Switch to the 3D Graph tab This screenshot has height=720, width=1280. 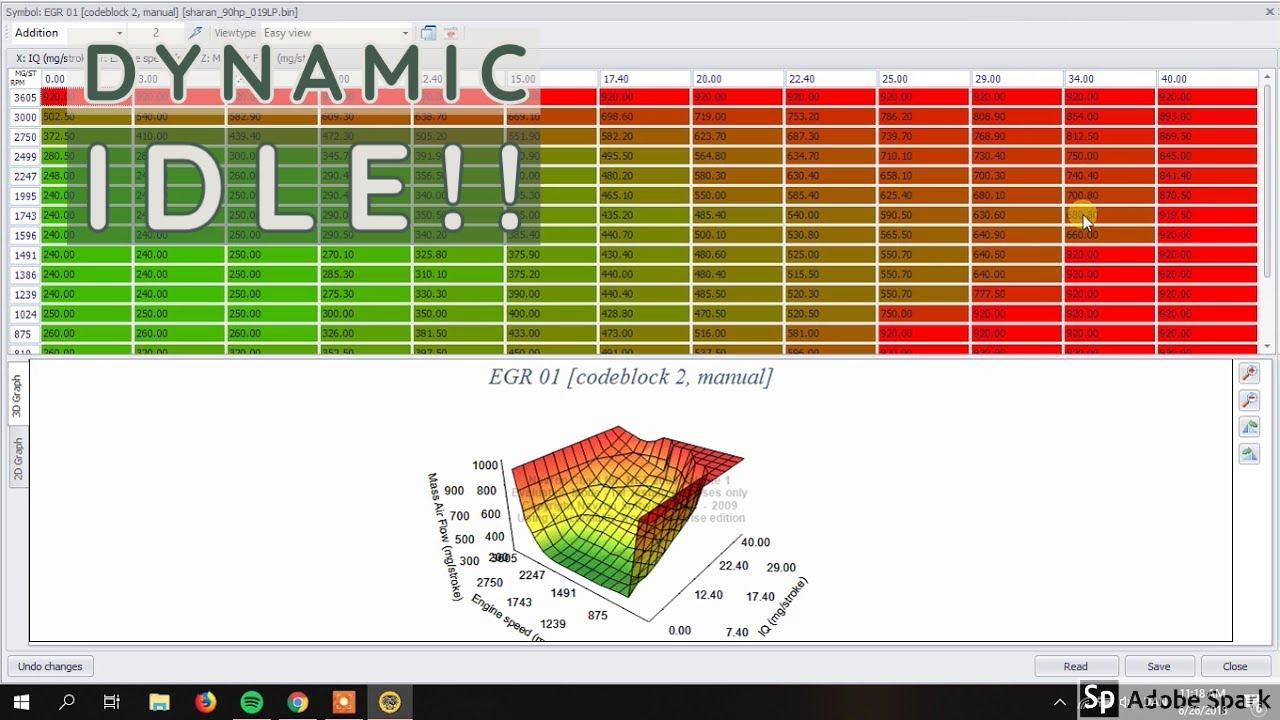tap(17, 397)
